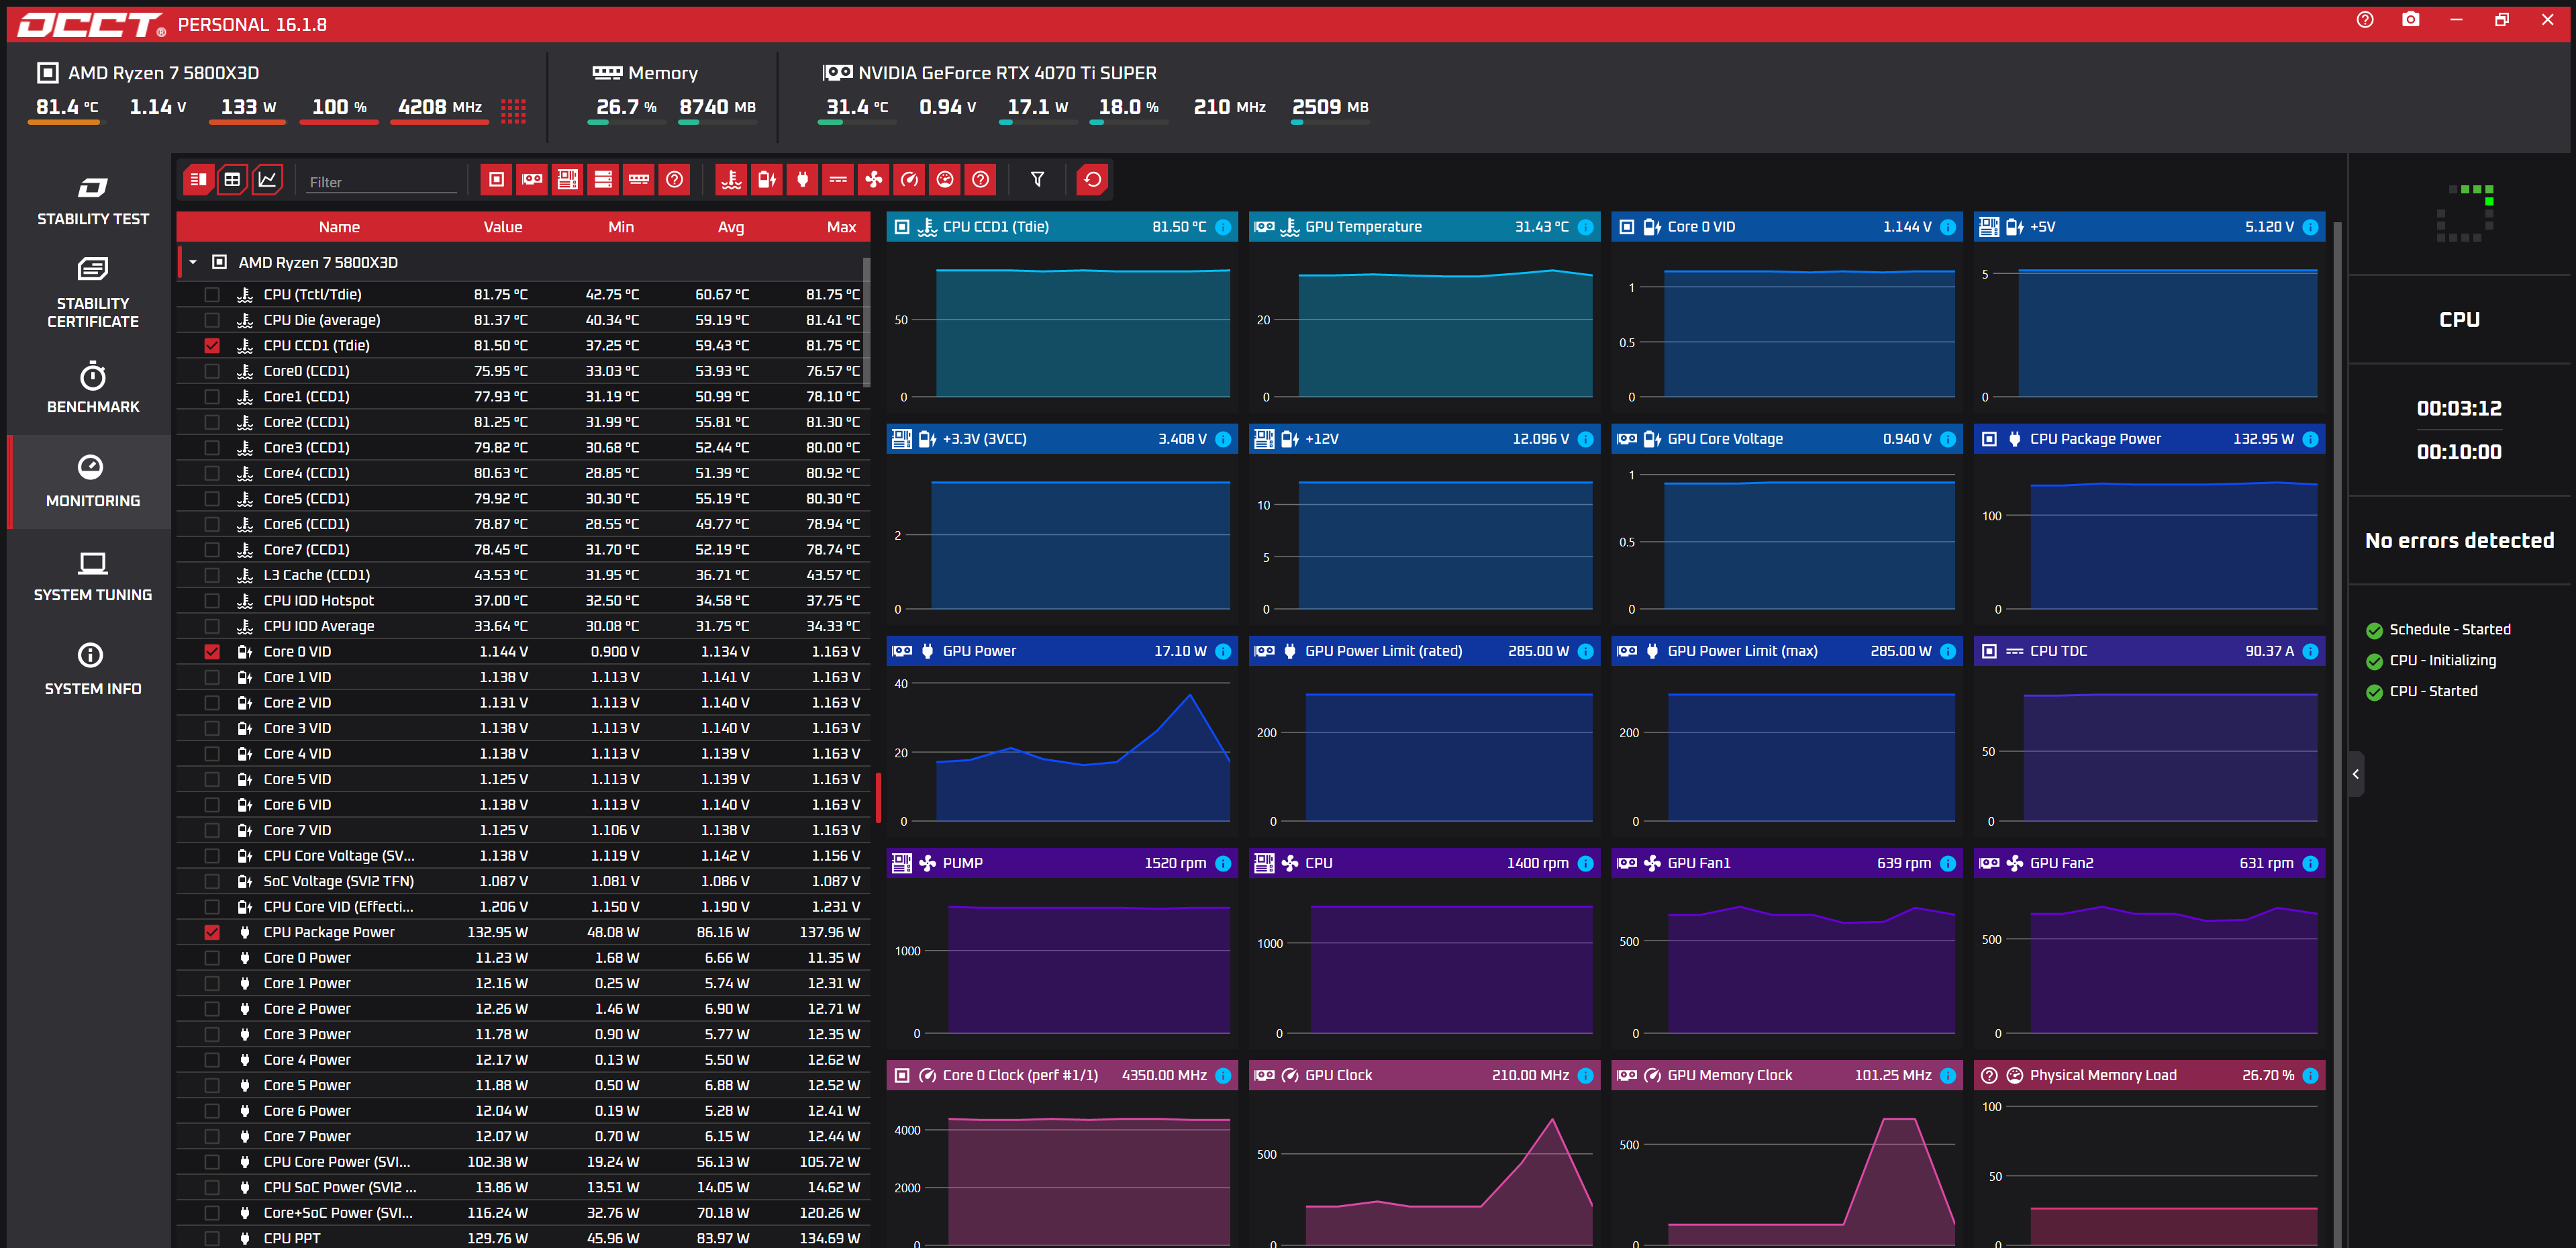
Task: Switch to table-only view
Action: [x=232, y=180]
